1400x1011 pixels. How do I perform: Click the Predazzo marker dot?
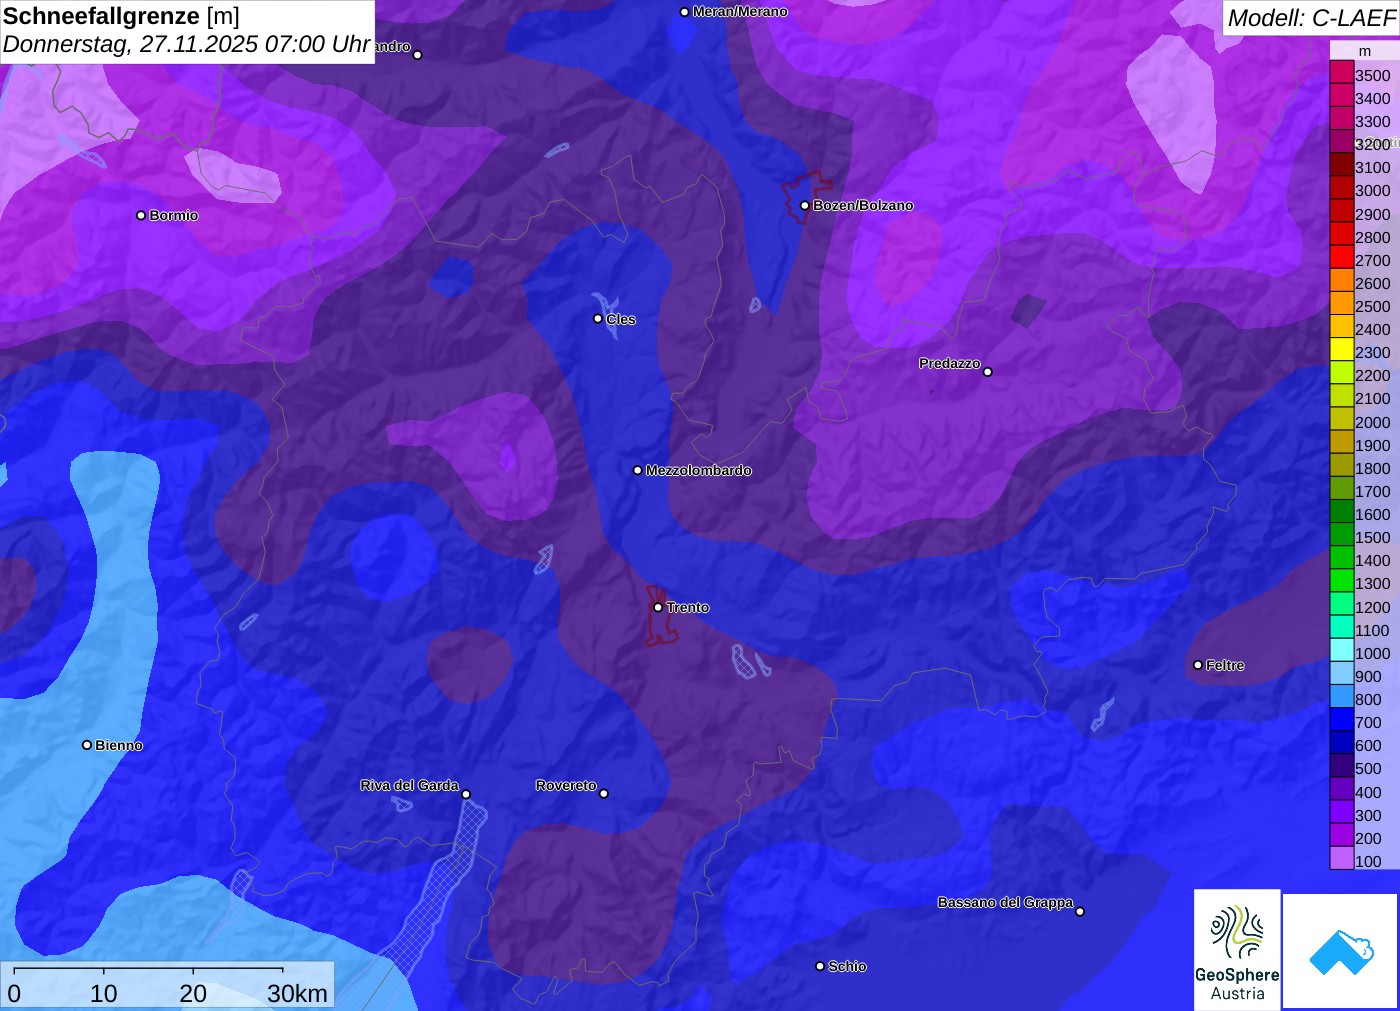[x=987, y=372]
